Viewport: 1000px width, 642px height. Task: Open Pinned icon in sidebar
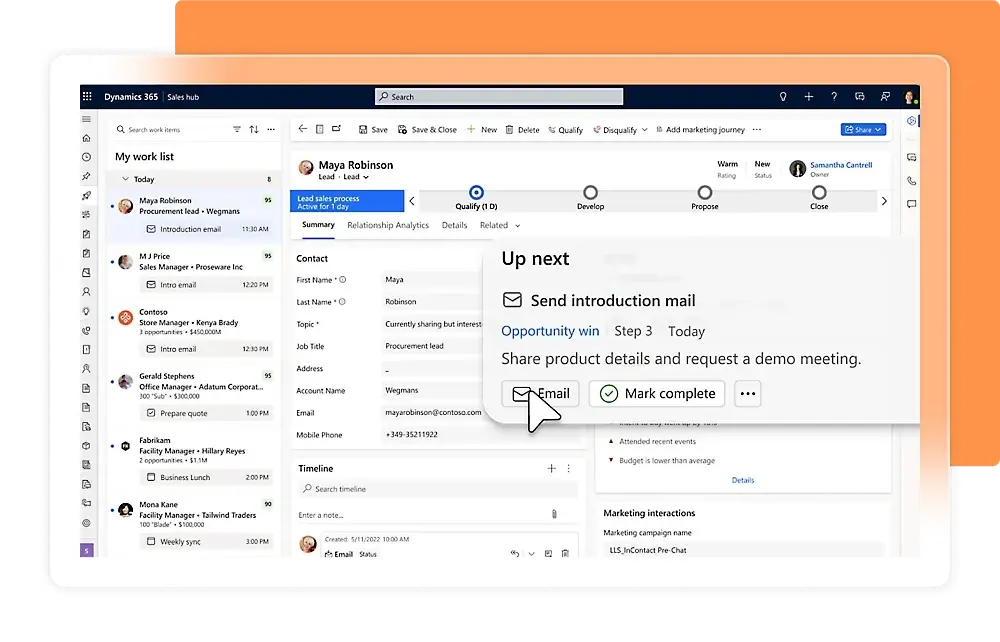pos(86,176)
